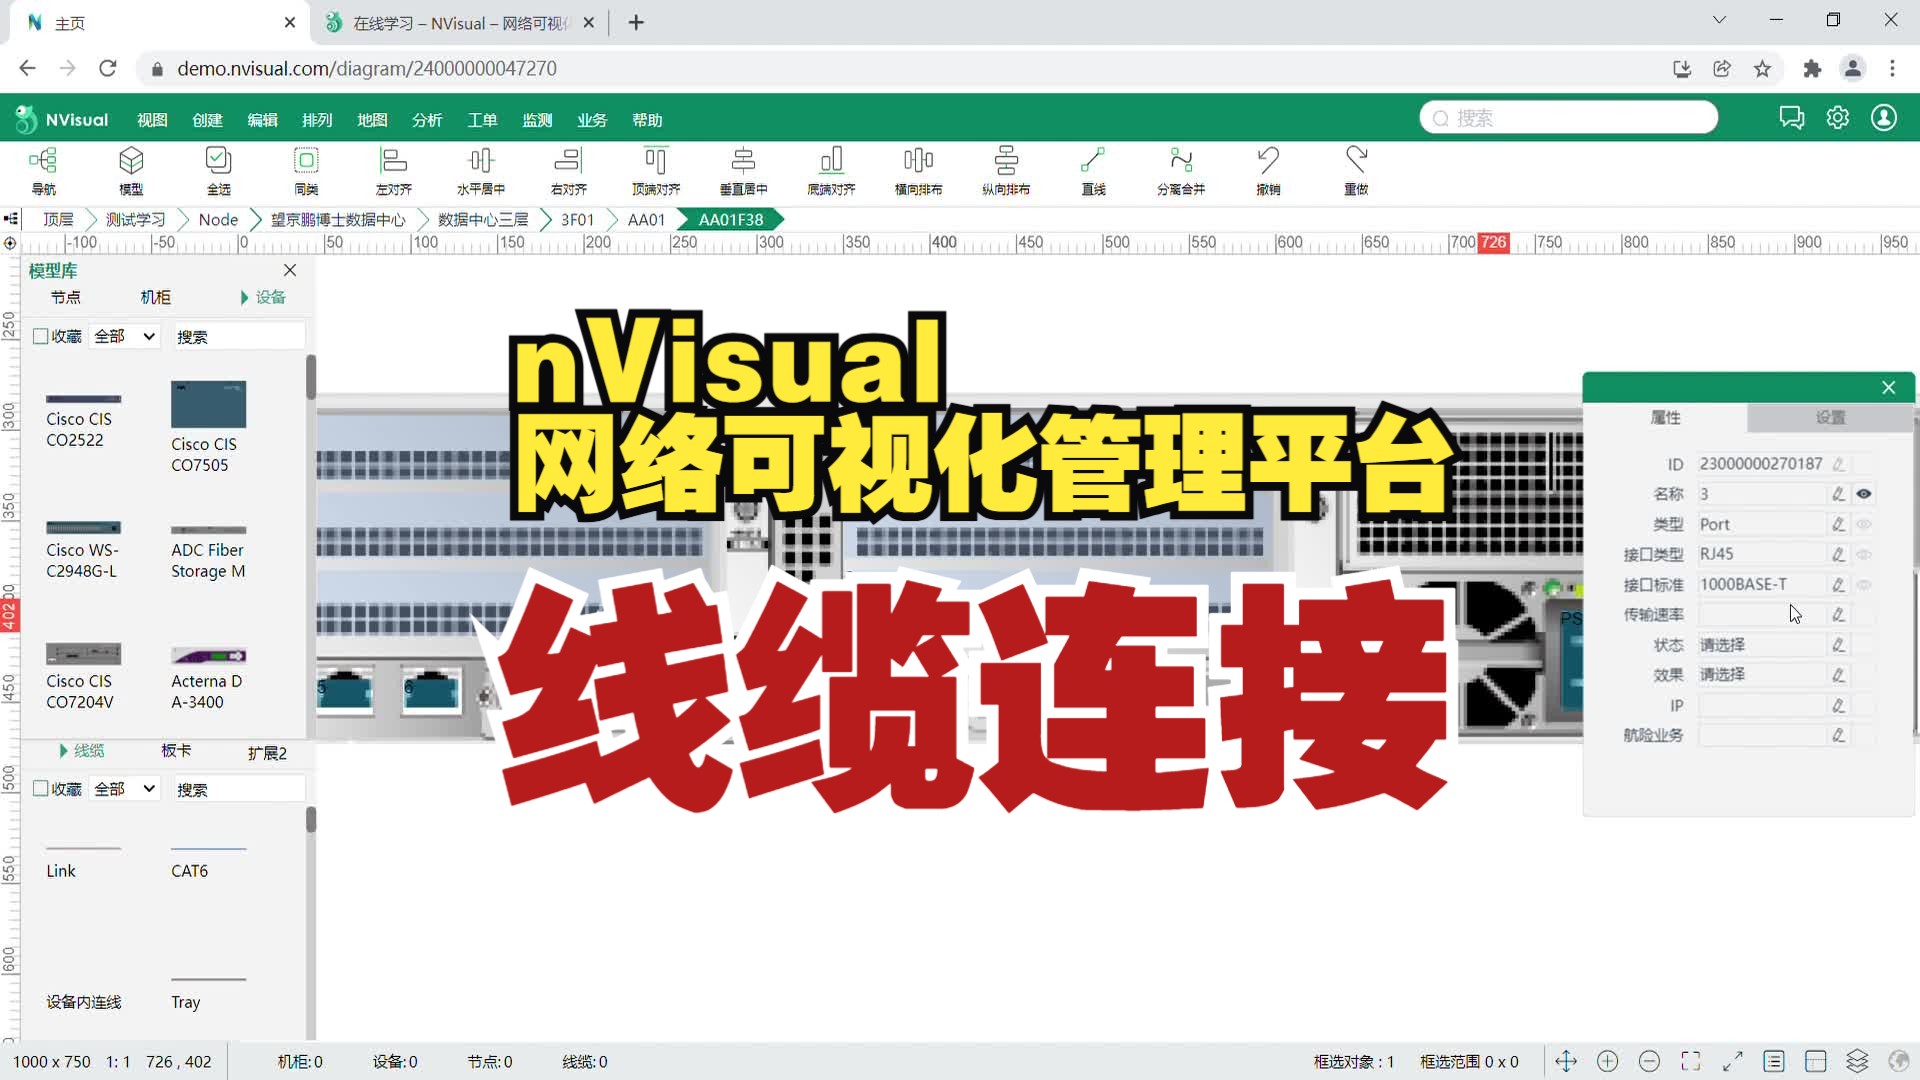Click the globe icon in status bar
The height and width of the screenshot is (1080, 1920).
pos(1899,1061)
